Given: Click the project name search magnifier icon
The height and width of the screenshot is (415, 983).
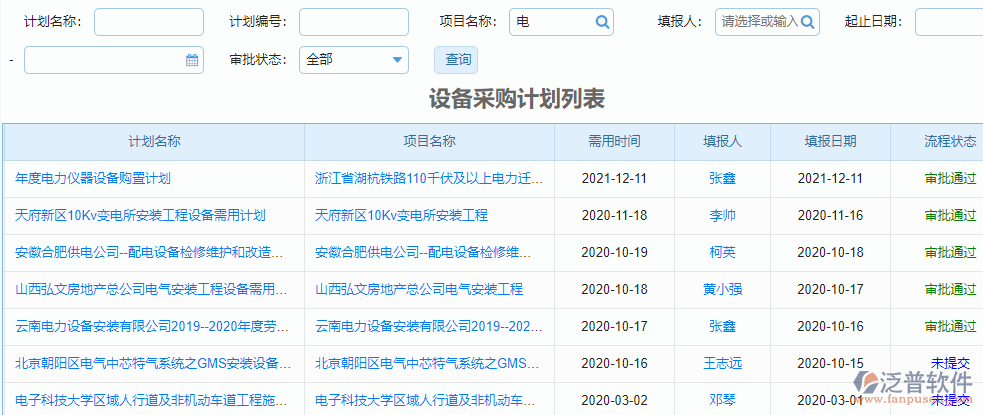Looking at the screenshot, I should 602,22.
